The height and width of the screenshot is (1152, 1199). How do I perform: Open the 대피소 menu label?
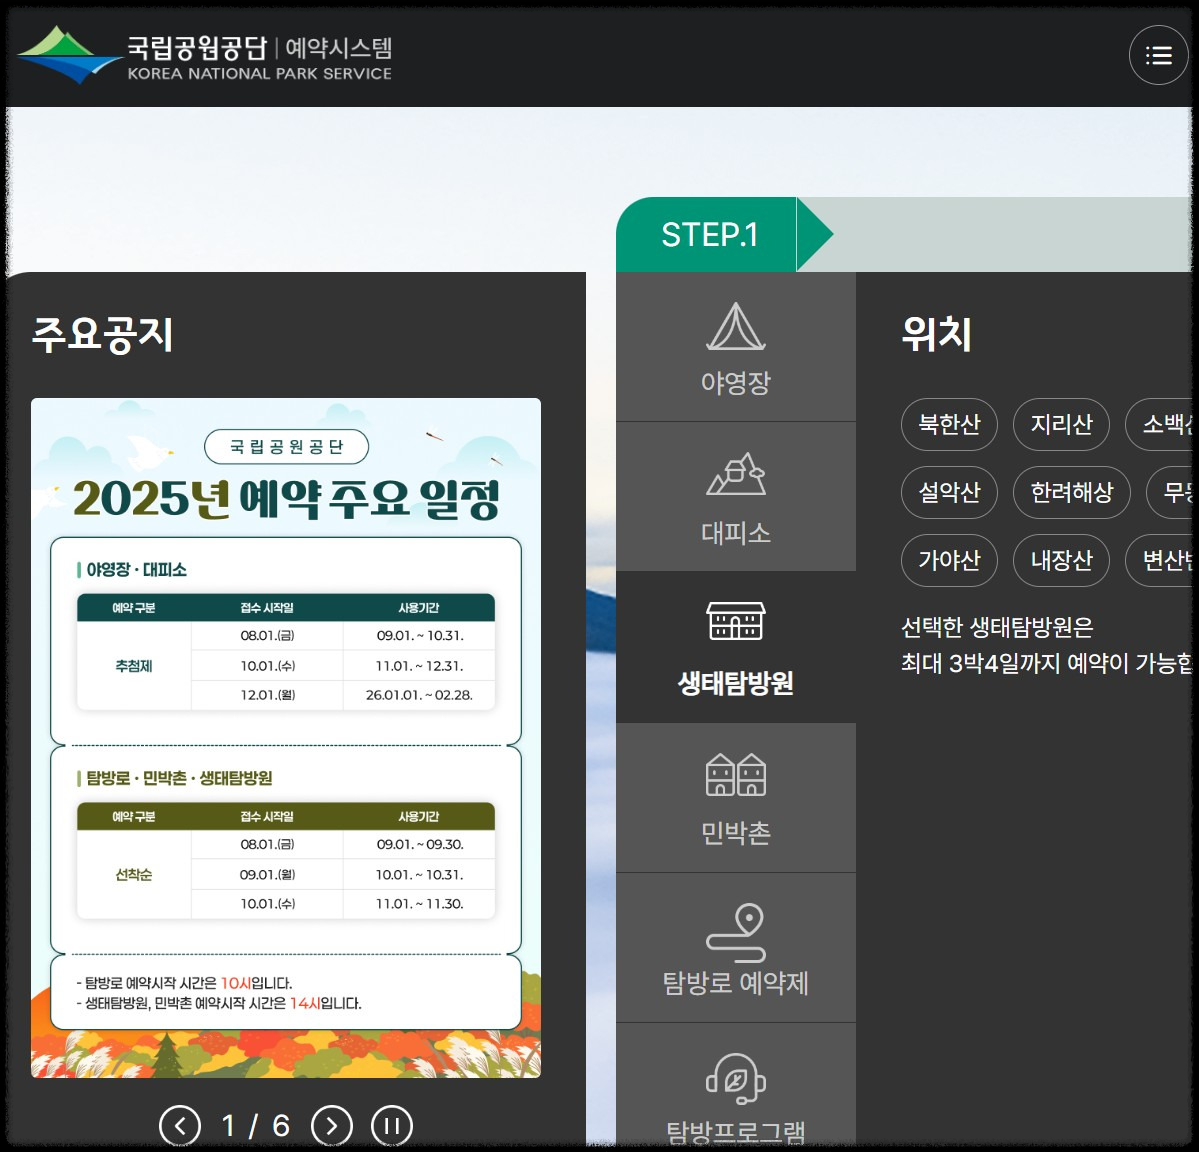pyautogui.click(x=736, y=532)
